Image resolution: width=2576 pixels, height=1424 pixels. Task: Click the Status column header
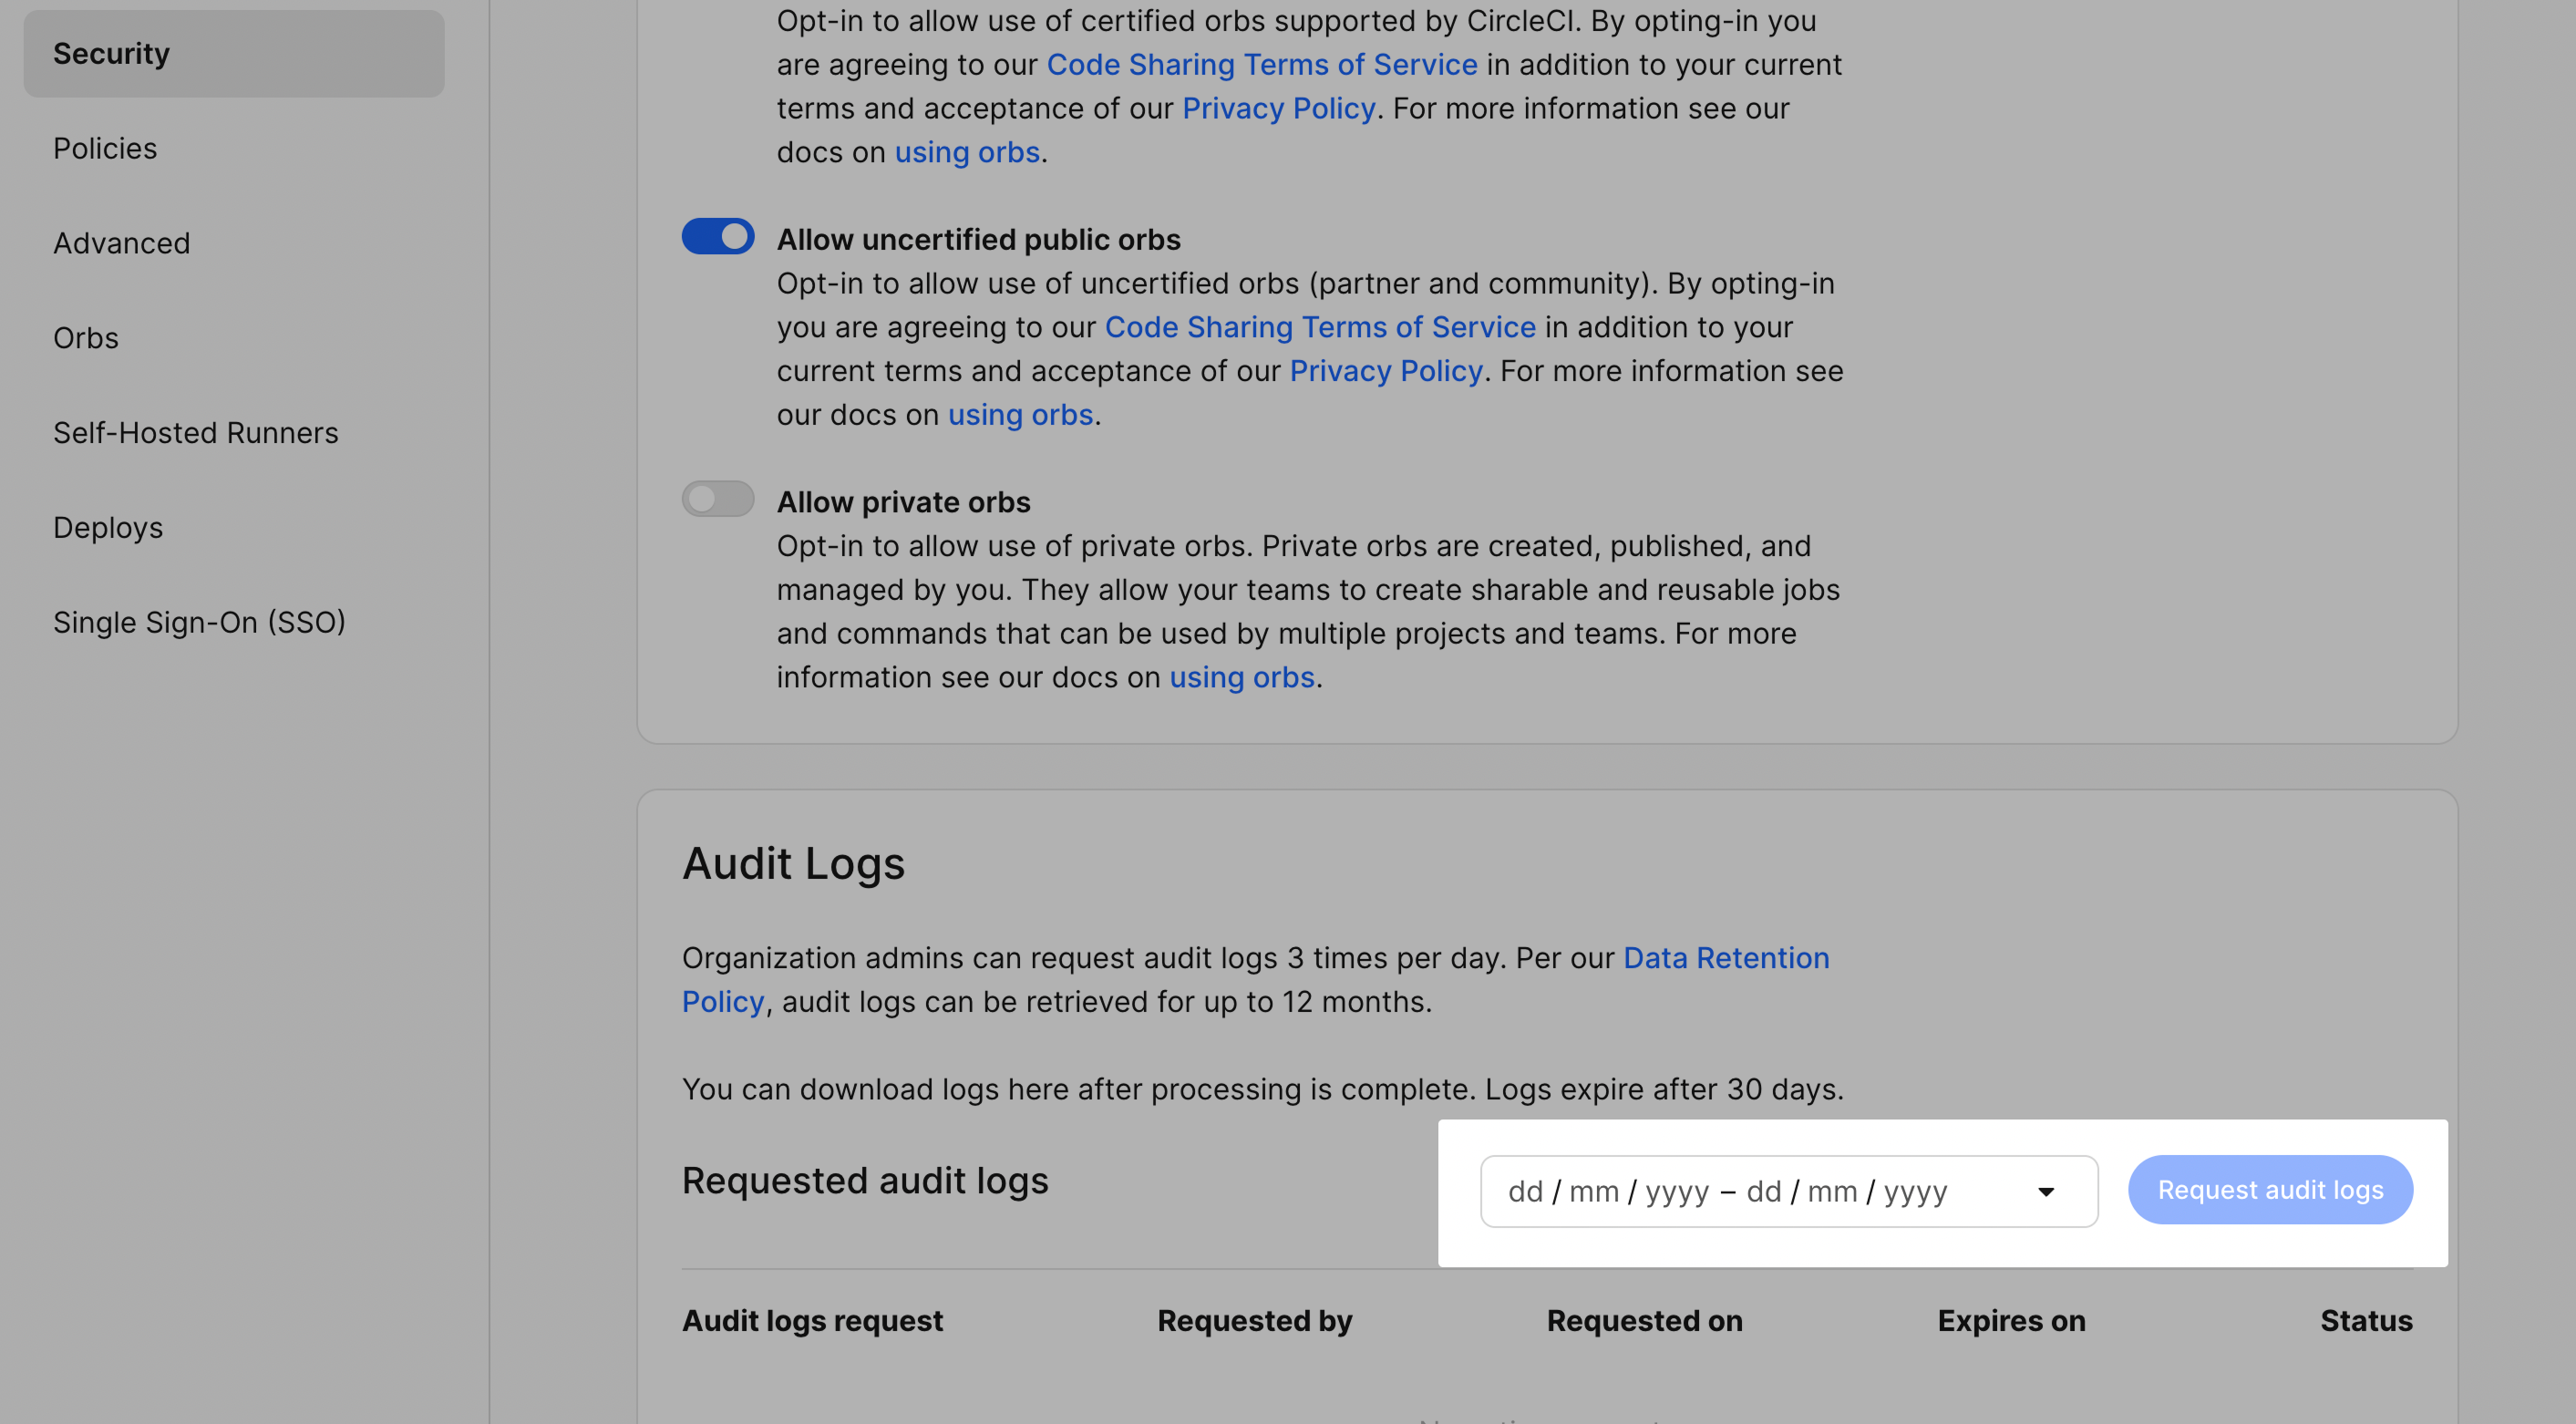(x=2365, y=1321)
